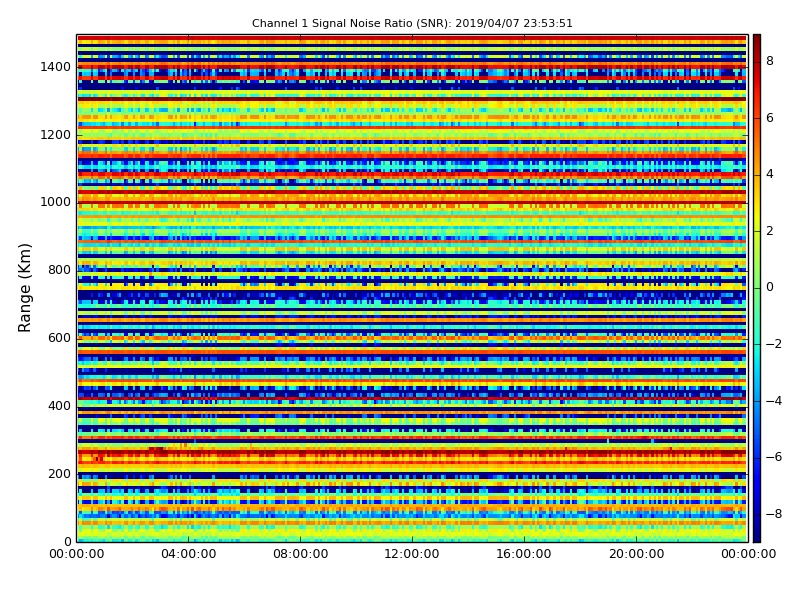Click the colorbar label 0

click(770, 287)
